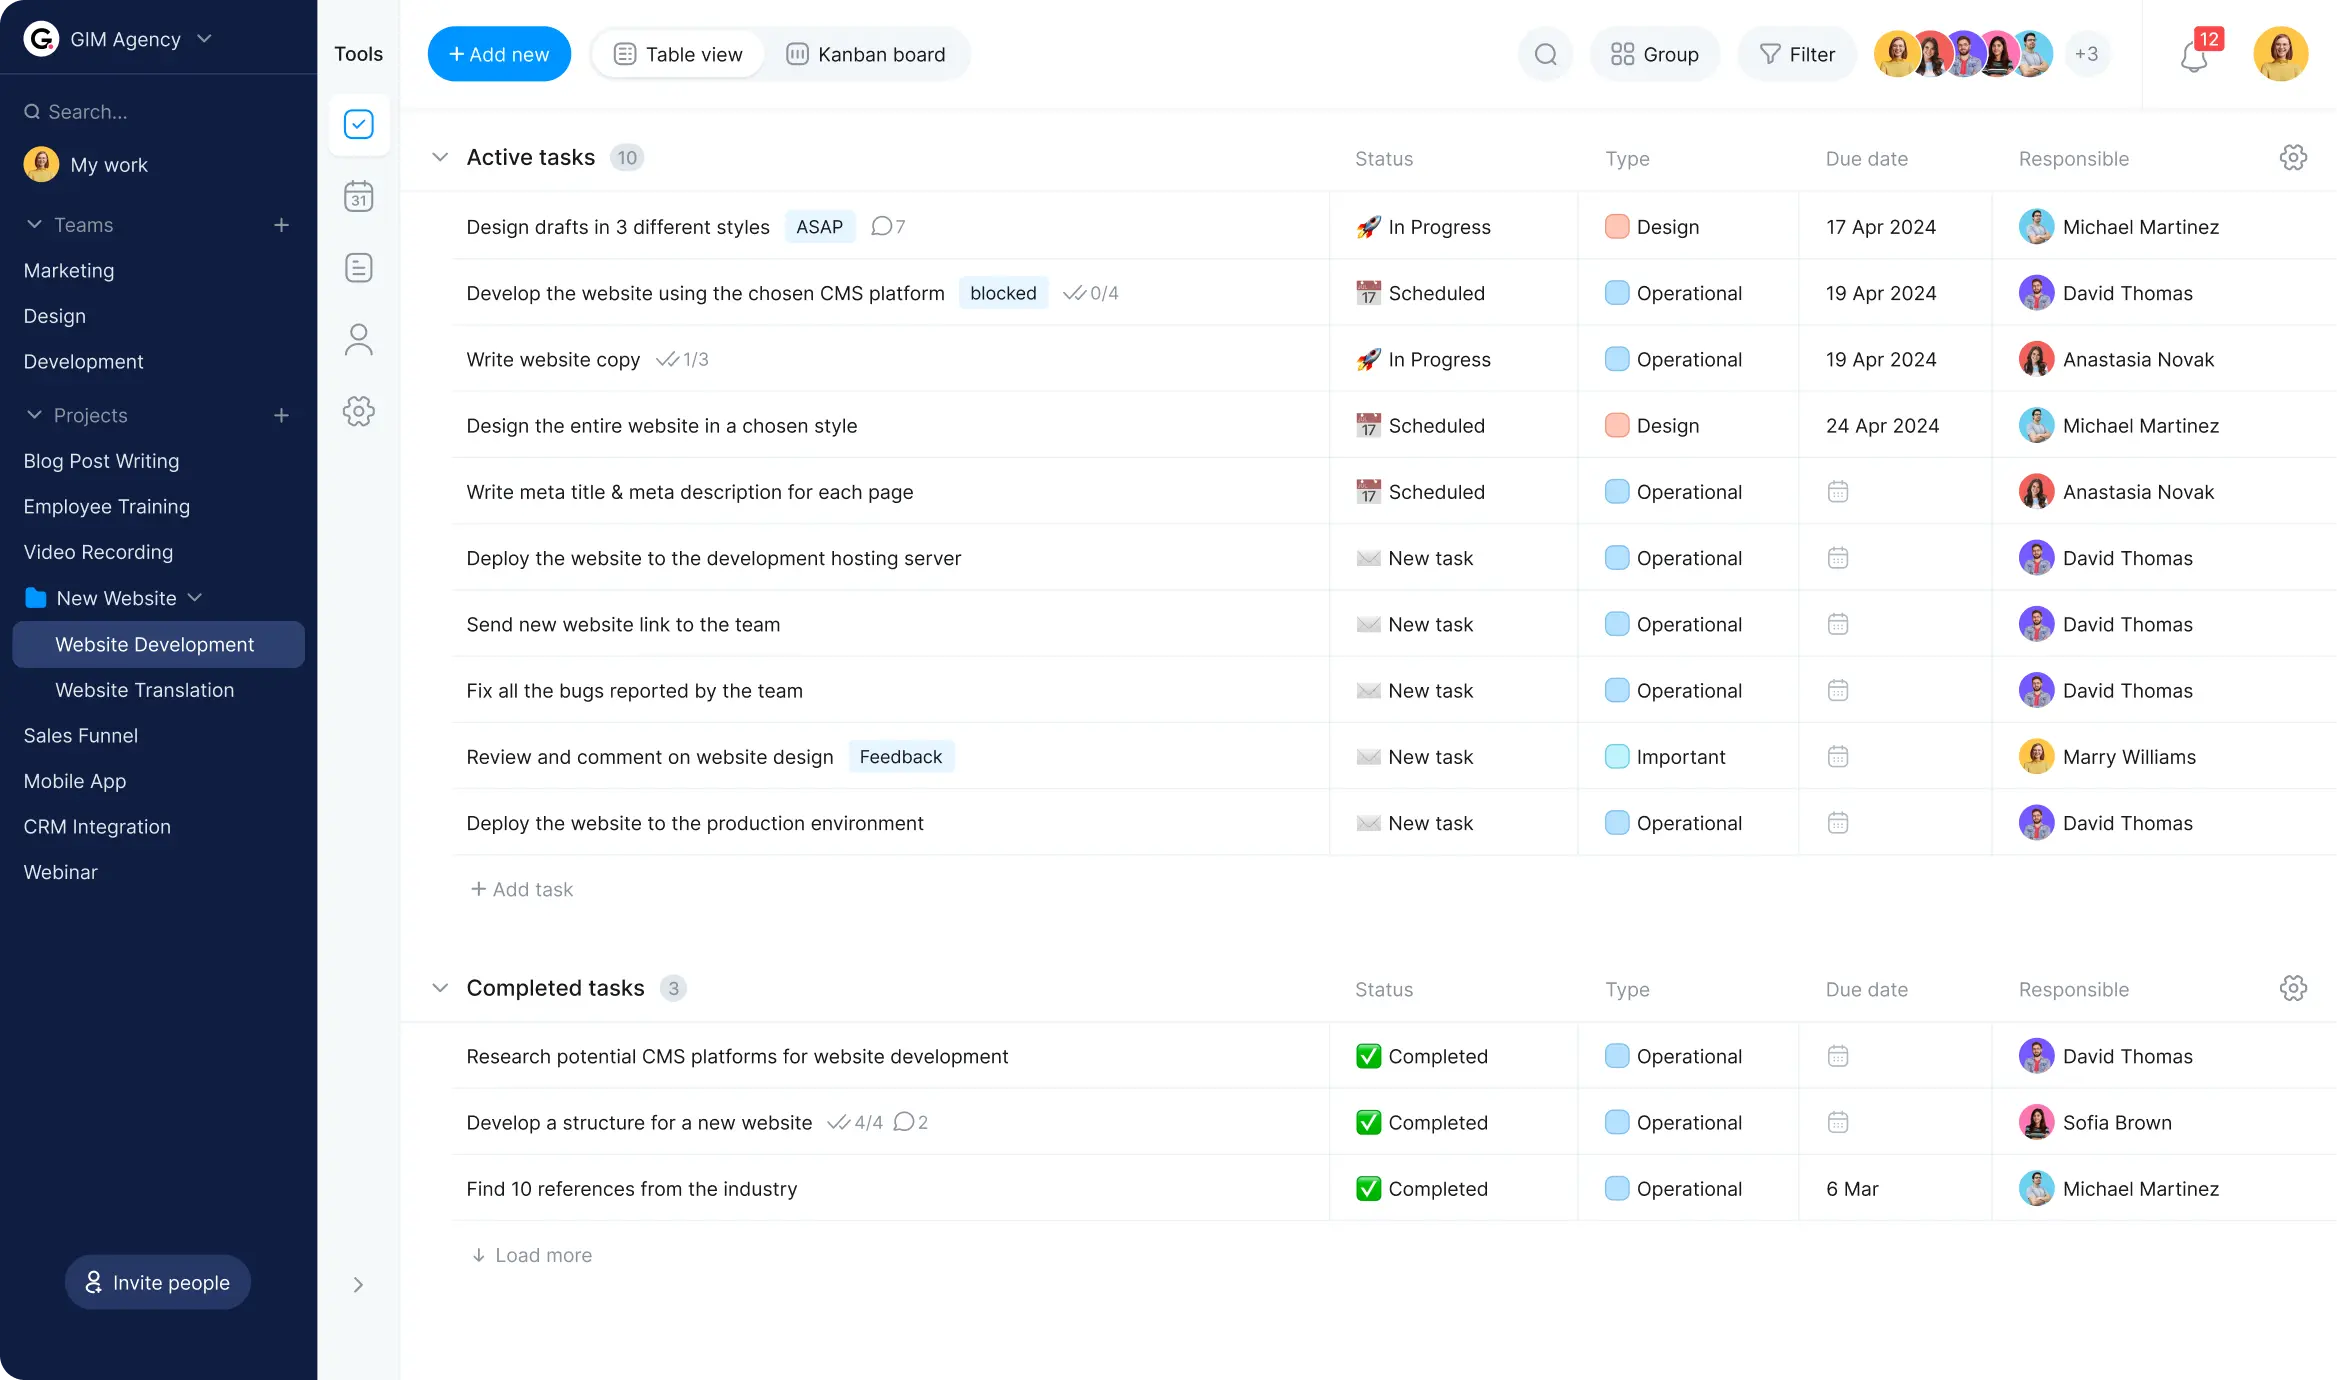Open responsible Marry Williams
The image size is (2337, 1380).
(2108, 757)
